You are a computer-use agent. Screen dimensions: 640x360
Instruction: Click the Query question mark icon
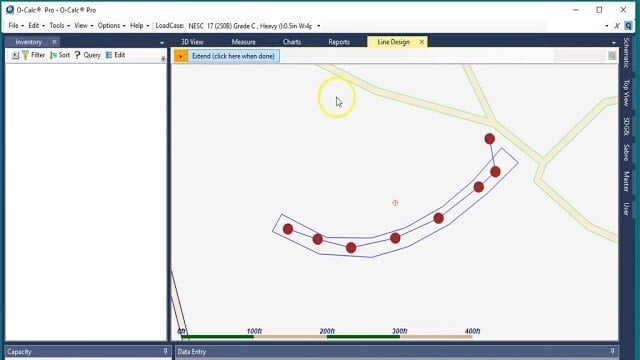77,55
